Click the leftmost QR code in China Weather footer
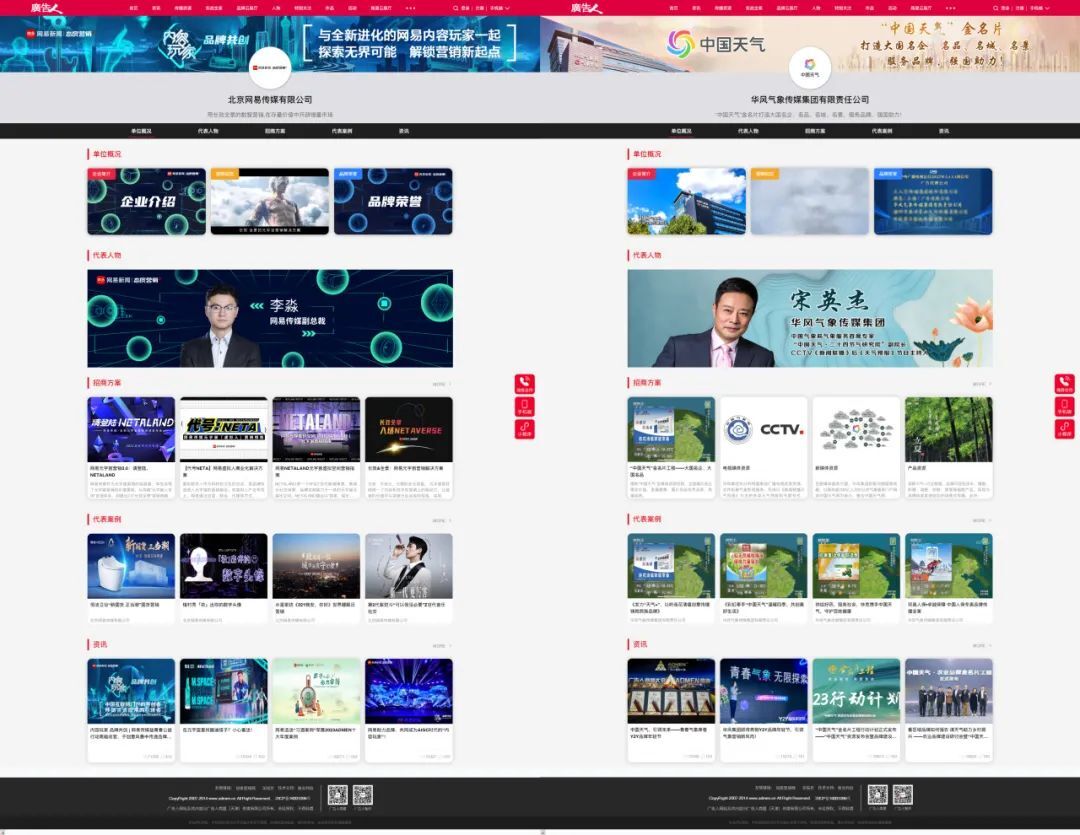1080x835 pixels. pyautogui.click(x=878, y=795)
